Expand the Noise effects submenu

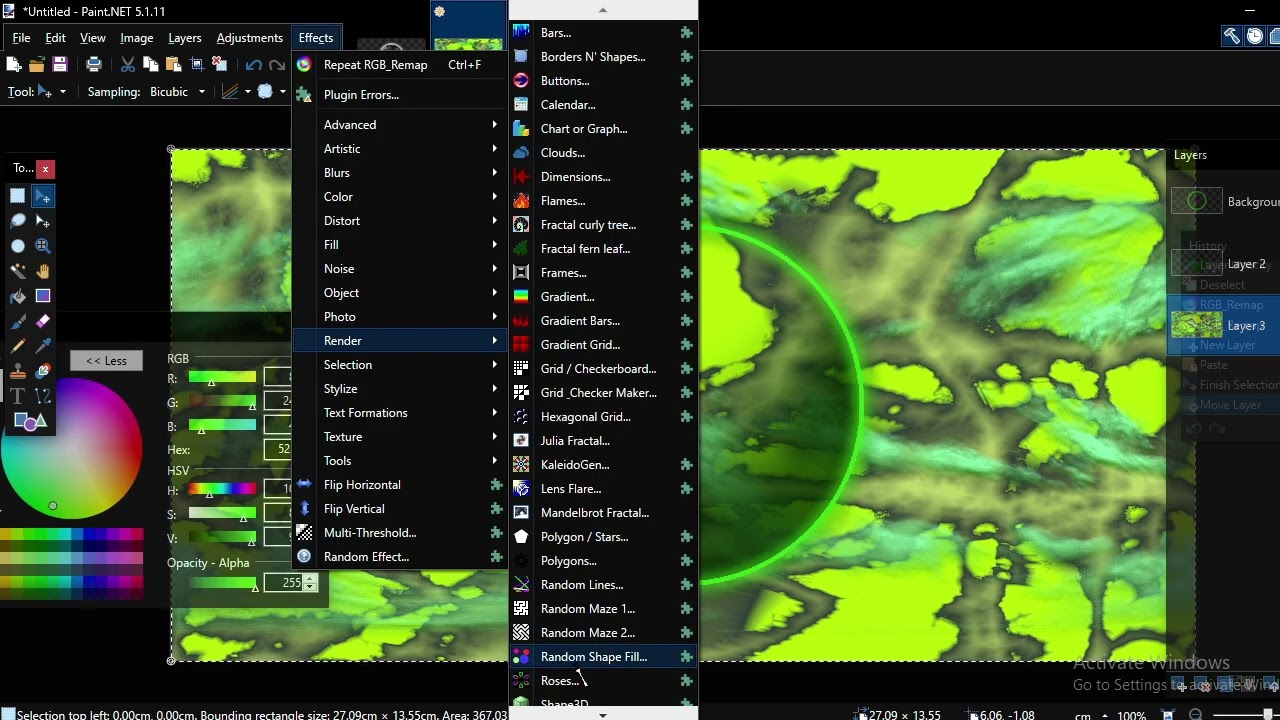401,269
